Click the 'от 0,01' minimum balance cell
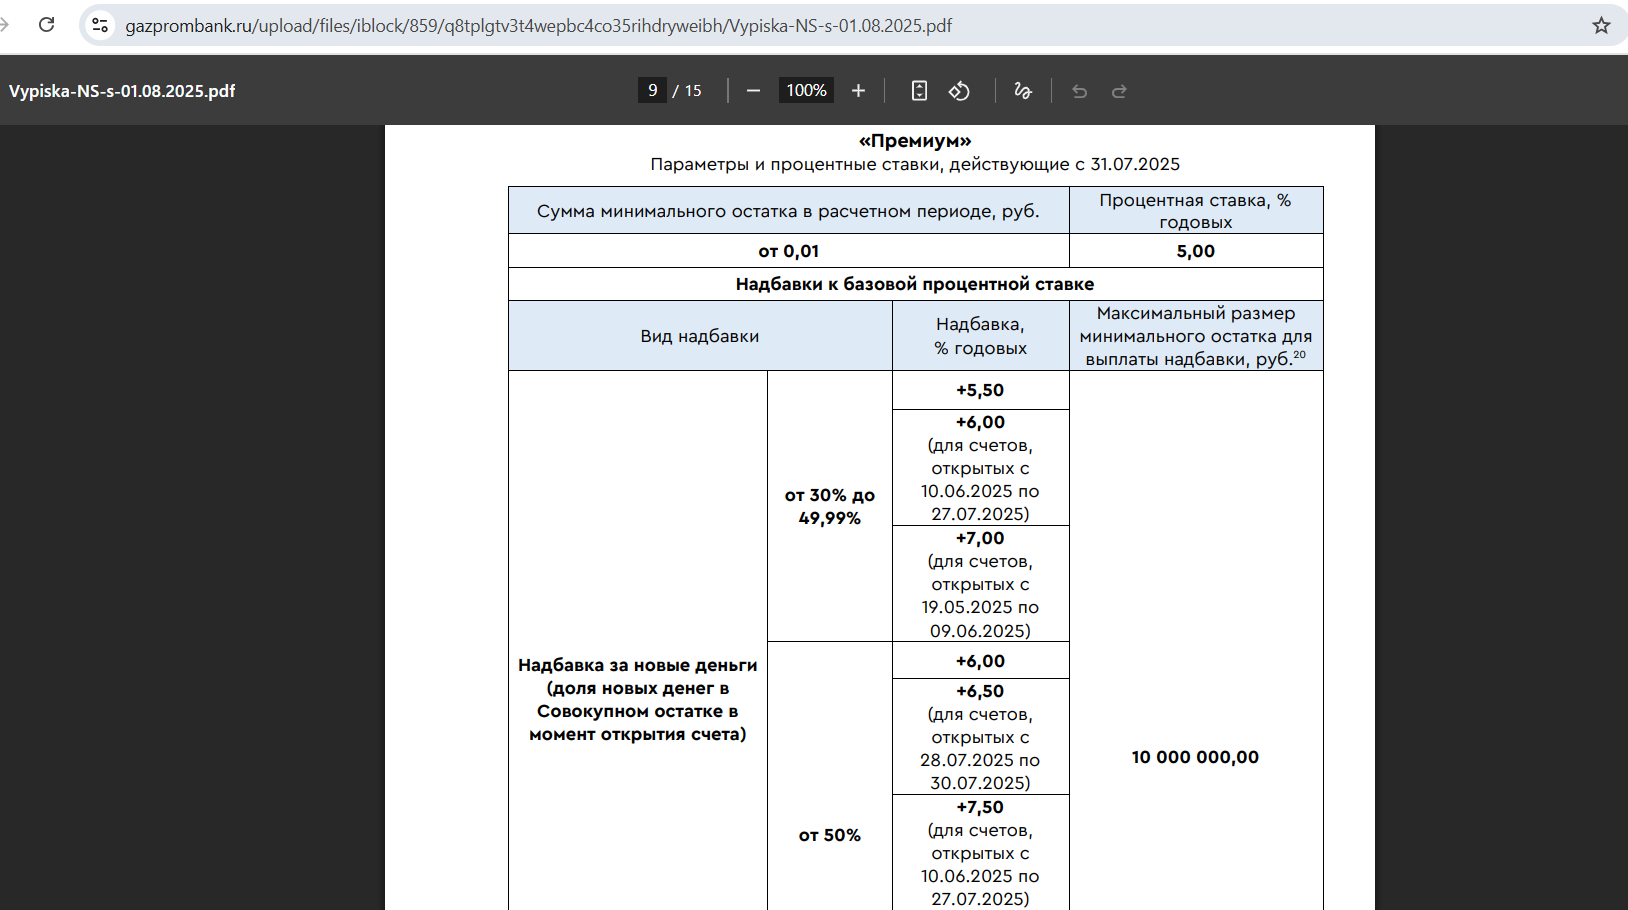The width and height of the screenshot is (1628, 910). (789, 251)
